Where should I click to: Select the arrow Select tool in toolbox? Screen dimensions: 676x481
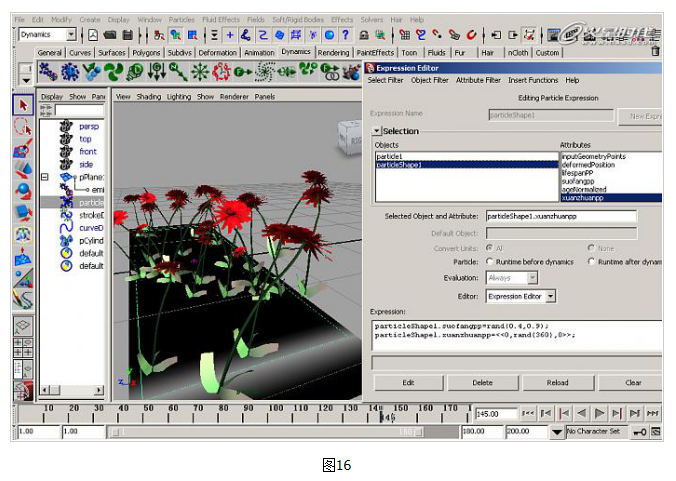point(23,105)
